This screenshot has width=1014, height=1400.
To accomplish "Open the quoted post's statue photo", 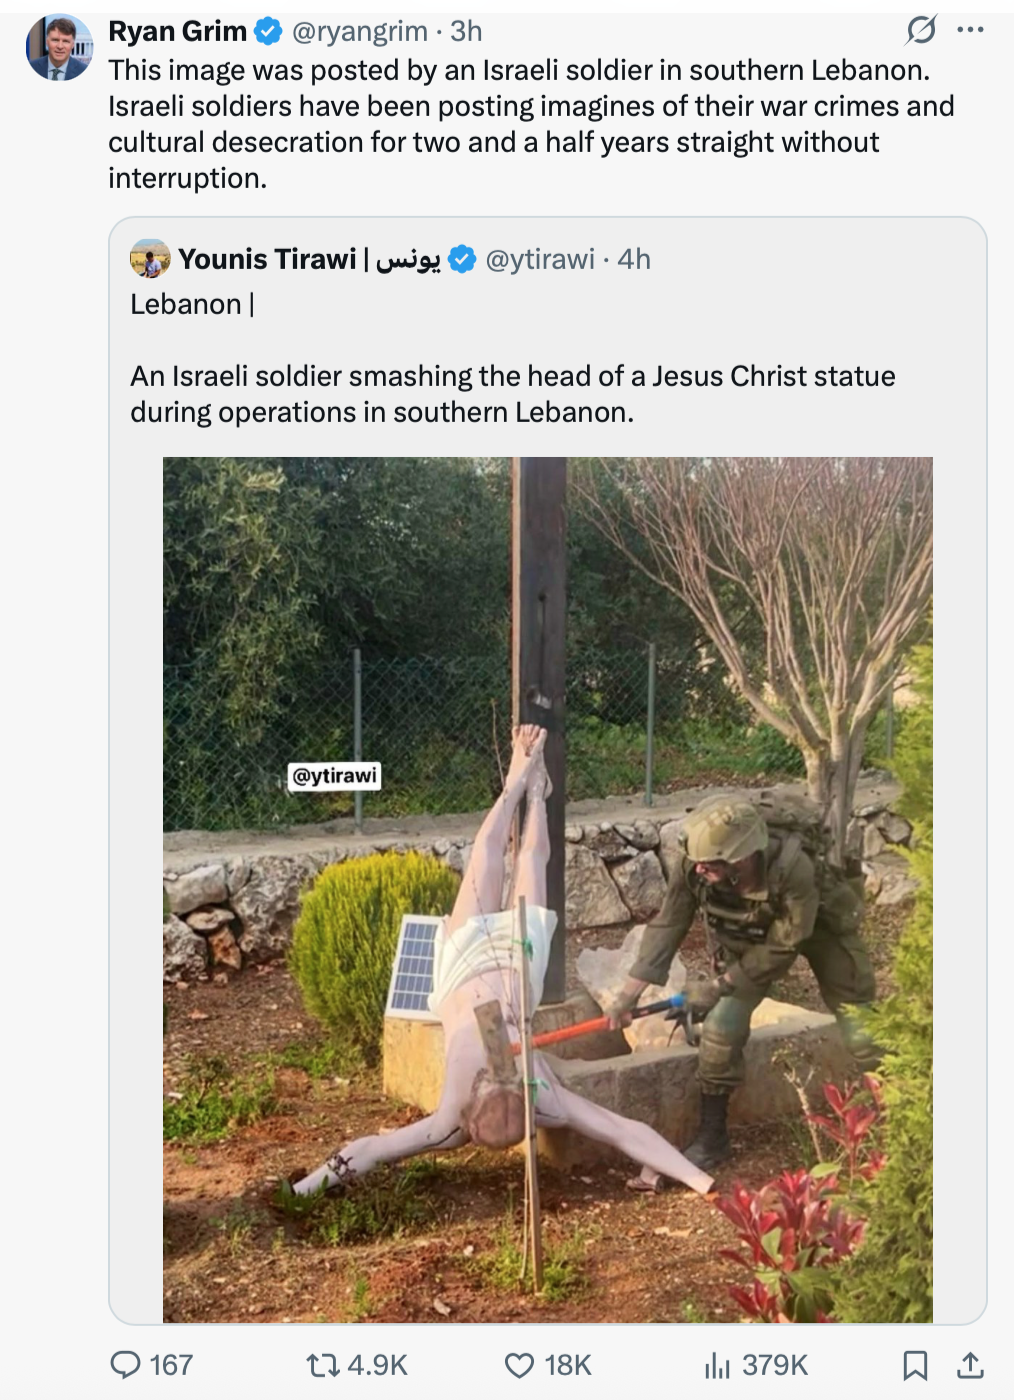I will coord(547,890).
